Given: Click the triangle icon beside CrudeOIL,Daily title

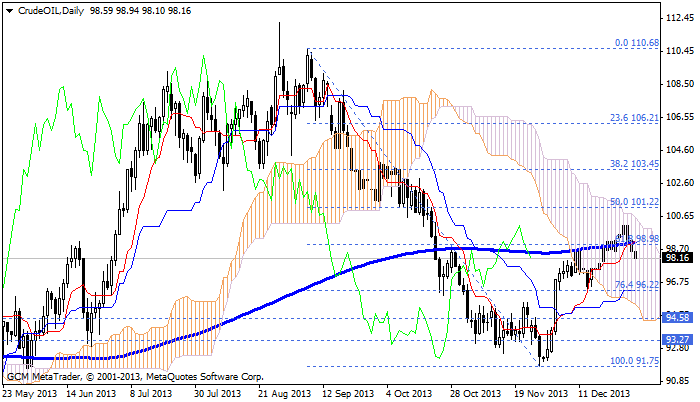Looking at the screenshot, I should click(x=7, y=8).
